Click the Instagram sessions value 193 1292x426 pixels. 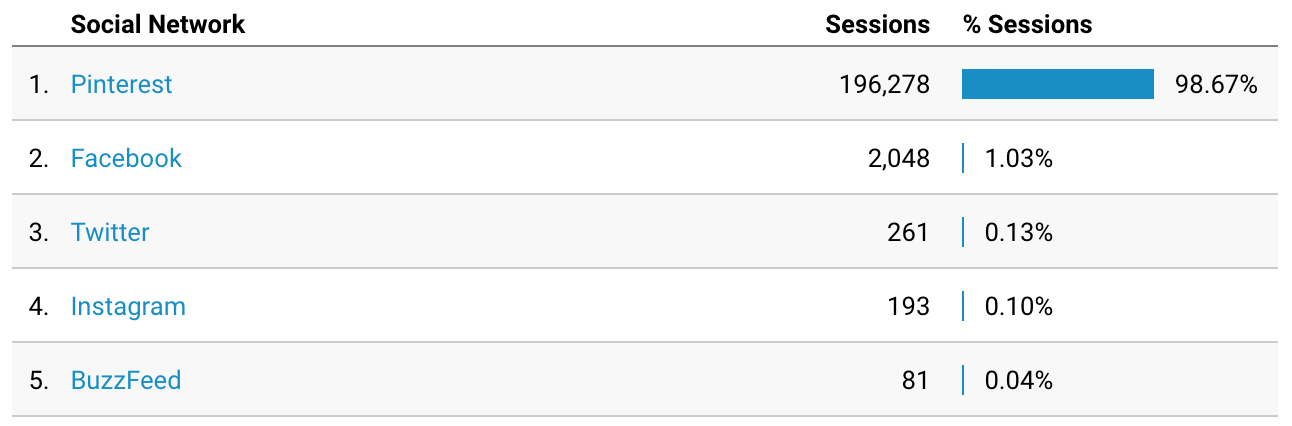(909, 307)
